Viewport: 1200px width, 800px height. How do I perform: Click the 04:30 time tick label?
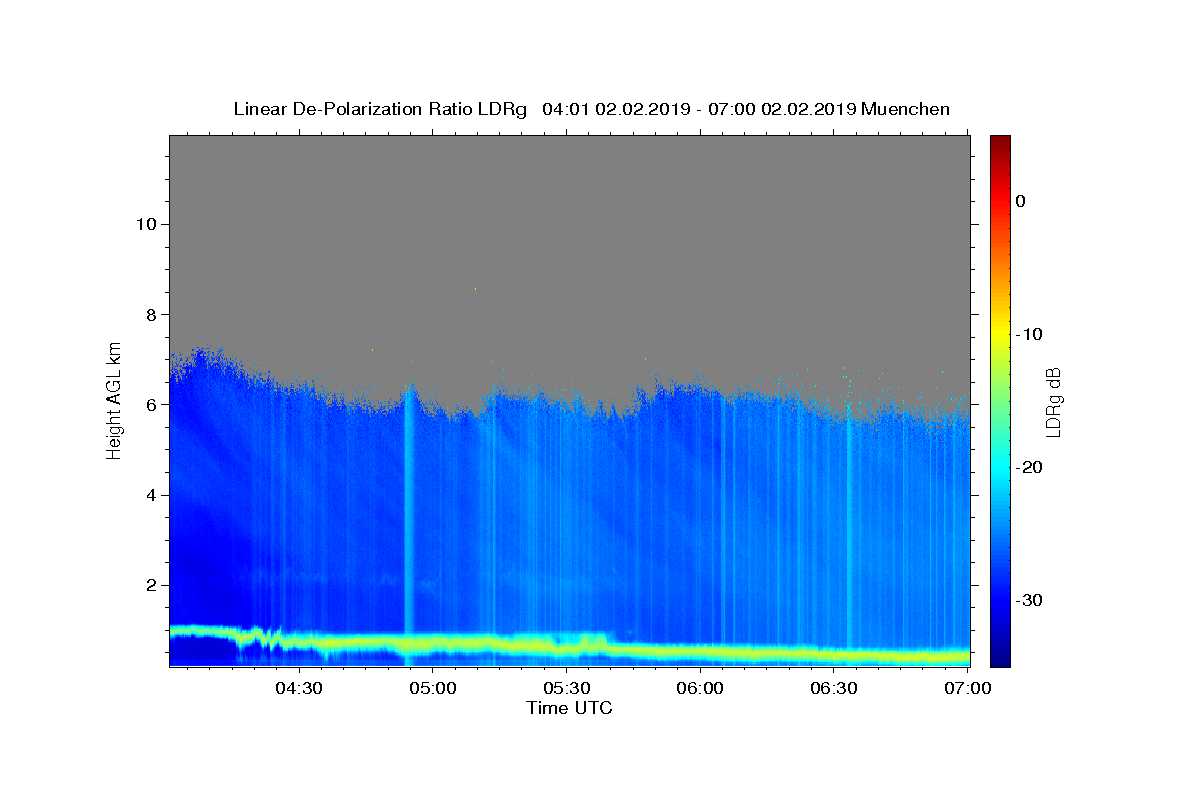[298, 688]
